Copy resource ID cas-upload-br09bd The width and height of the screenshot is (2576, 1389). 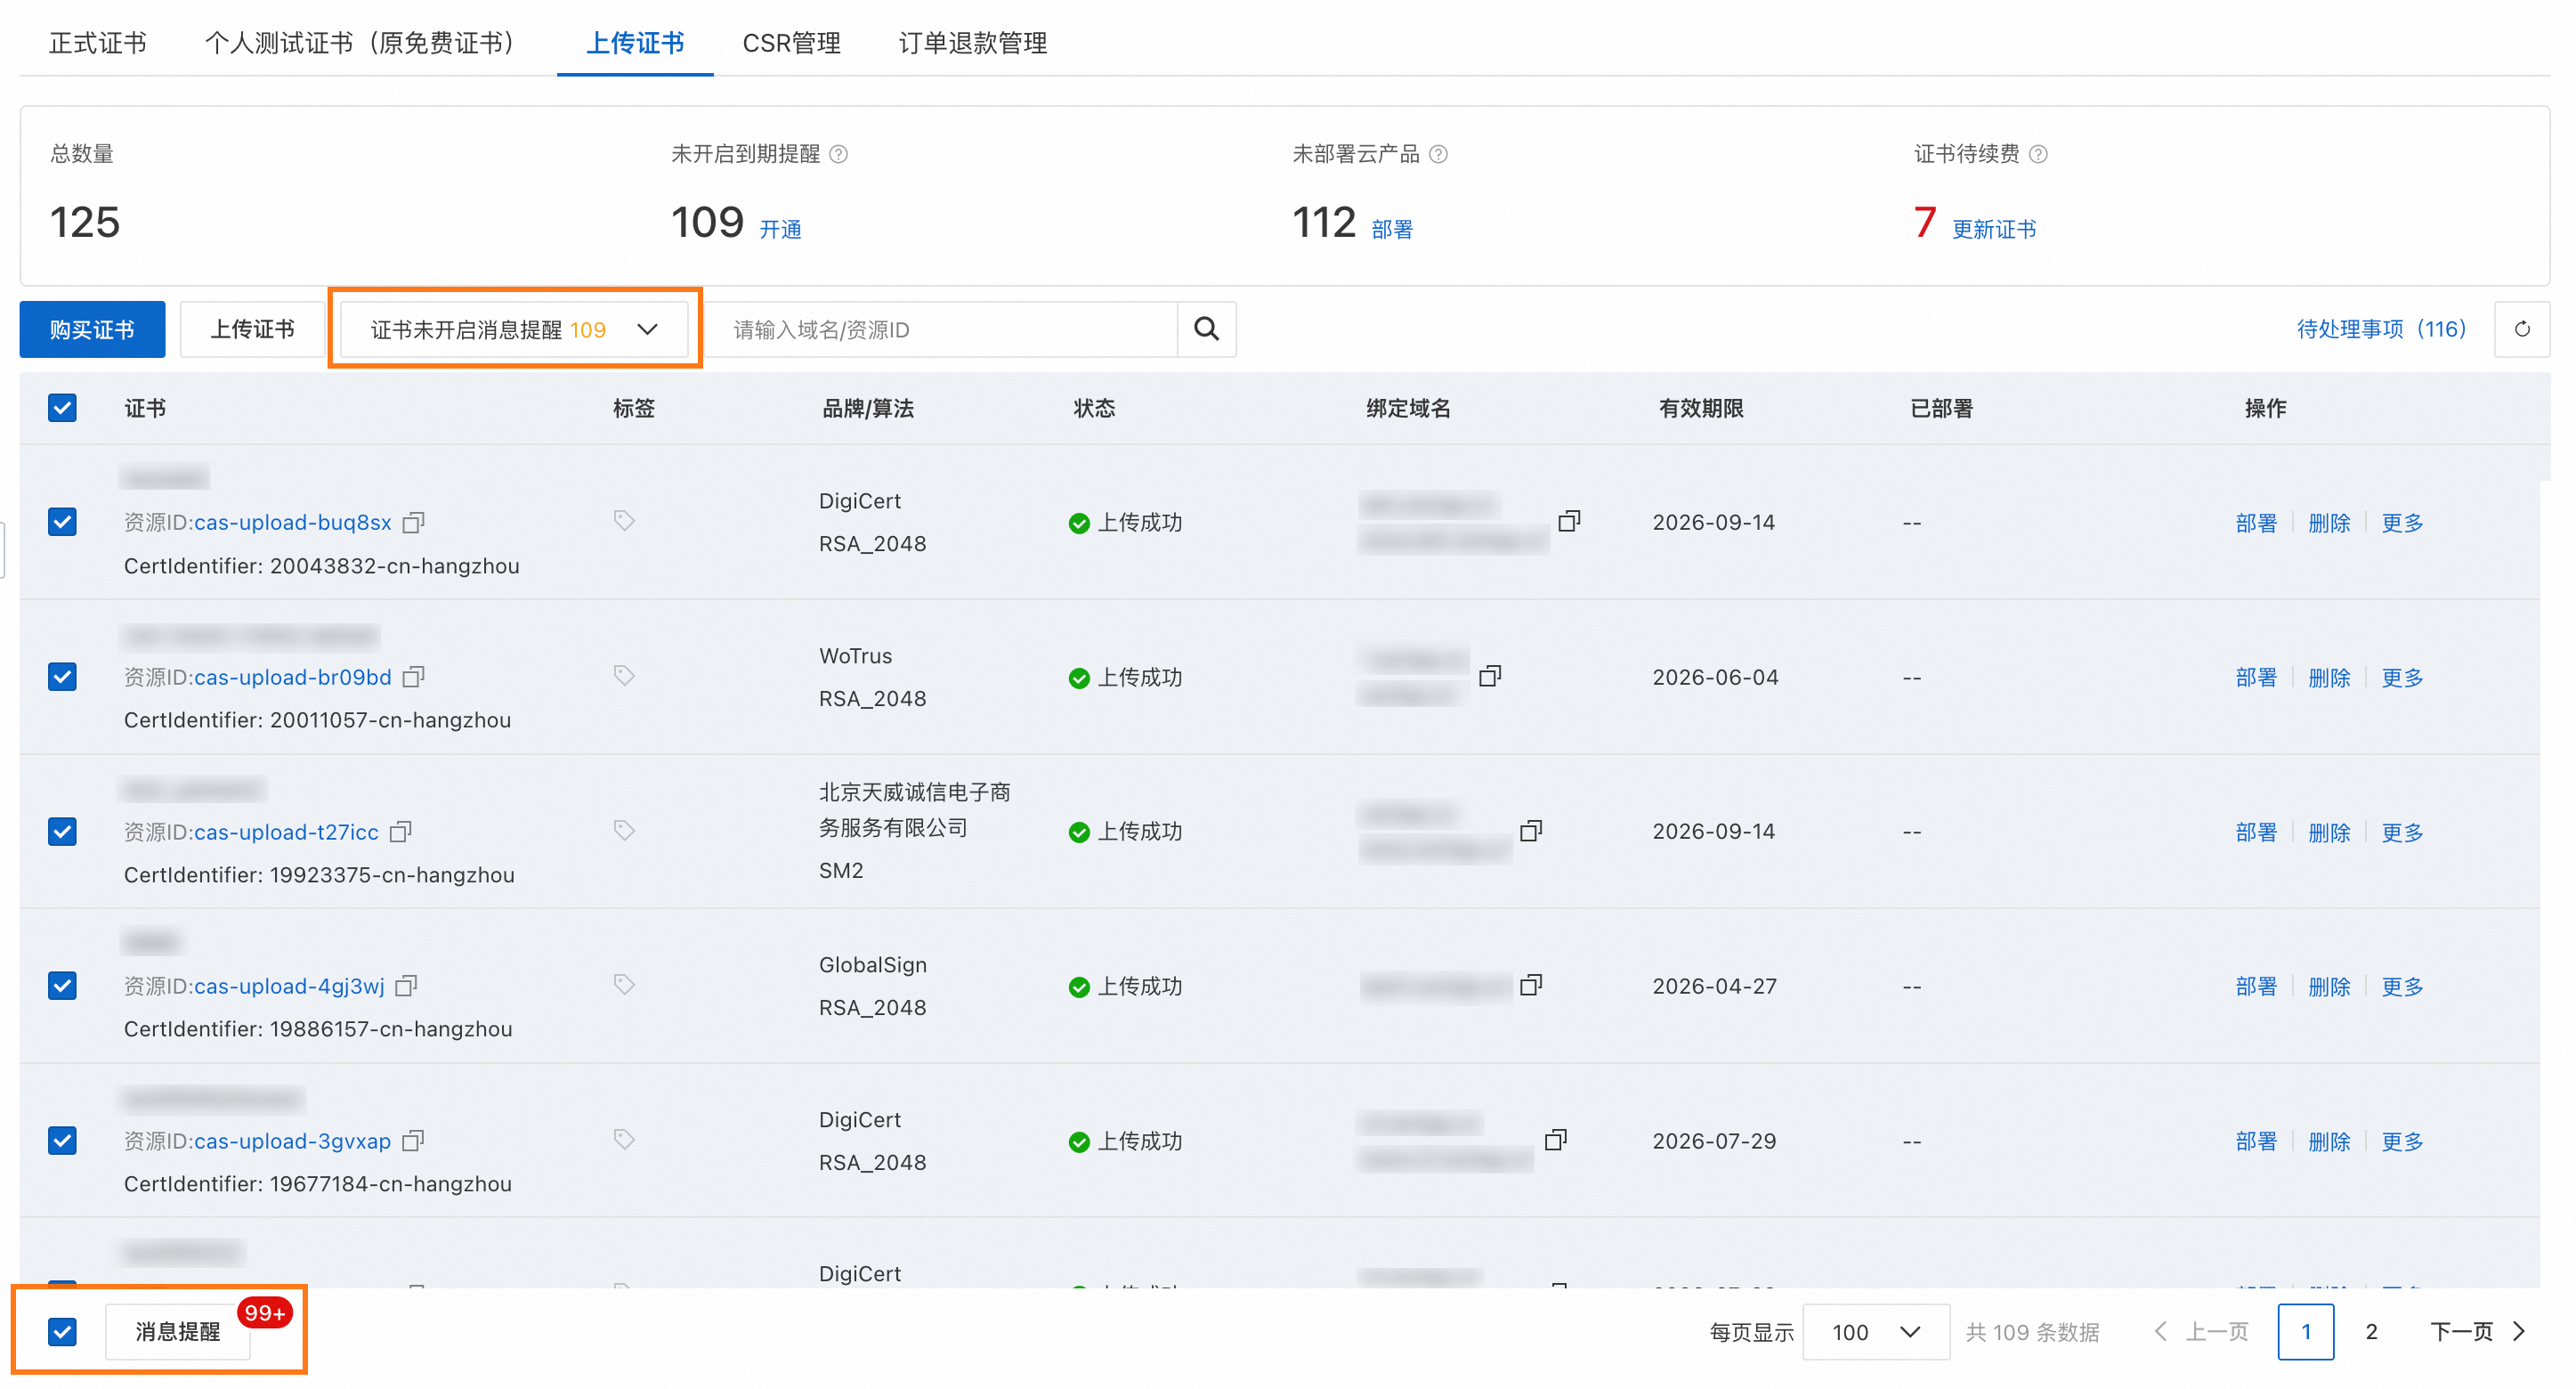coord(413,677)
